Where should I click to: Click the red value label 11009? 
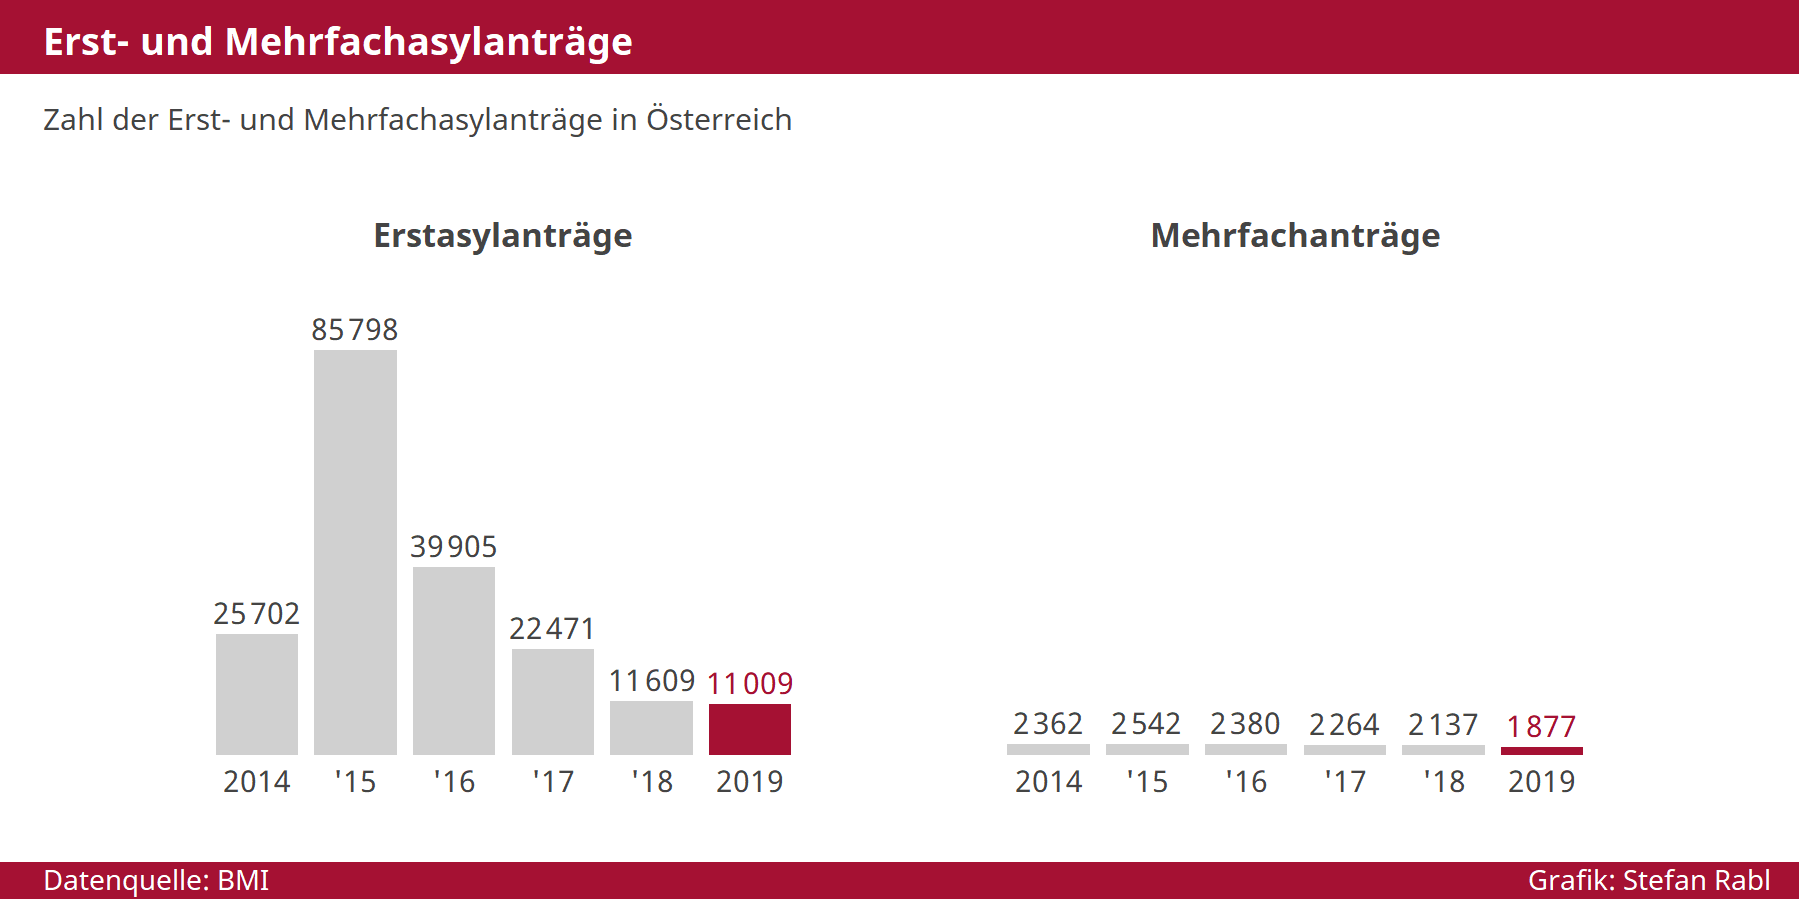click(750, 684)
